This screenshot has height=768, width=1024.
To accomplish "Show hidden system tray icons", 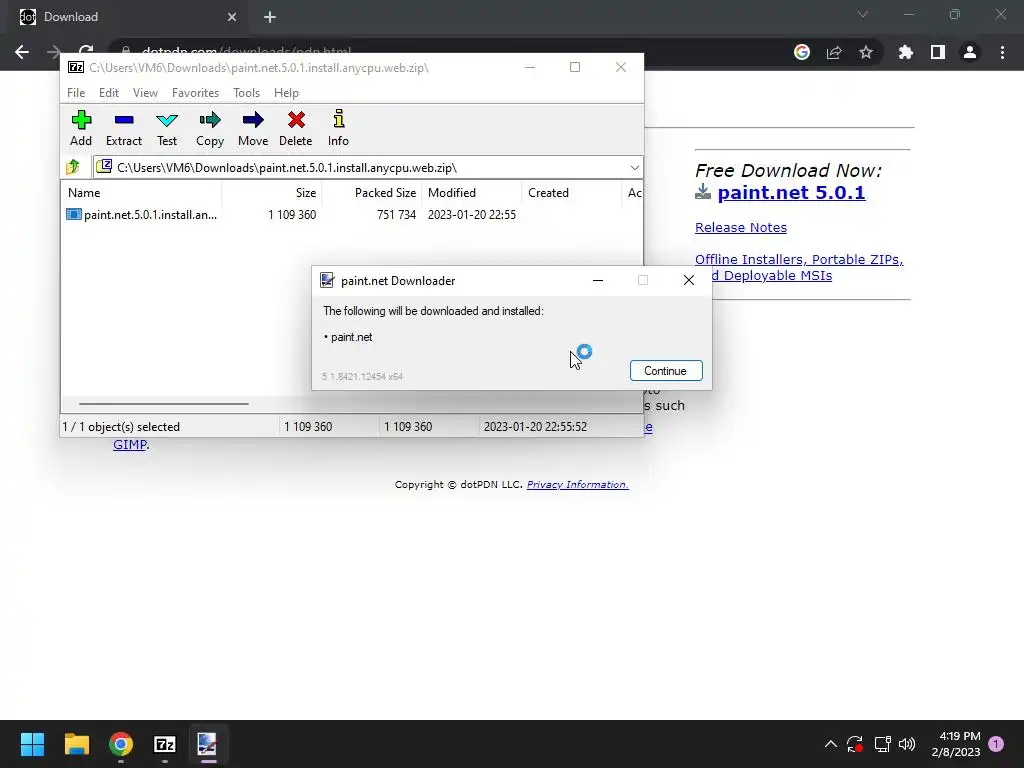I will (x=831, y=744).
